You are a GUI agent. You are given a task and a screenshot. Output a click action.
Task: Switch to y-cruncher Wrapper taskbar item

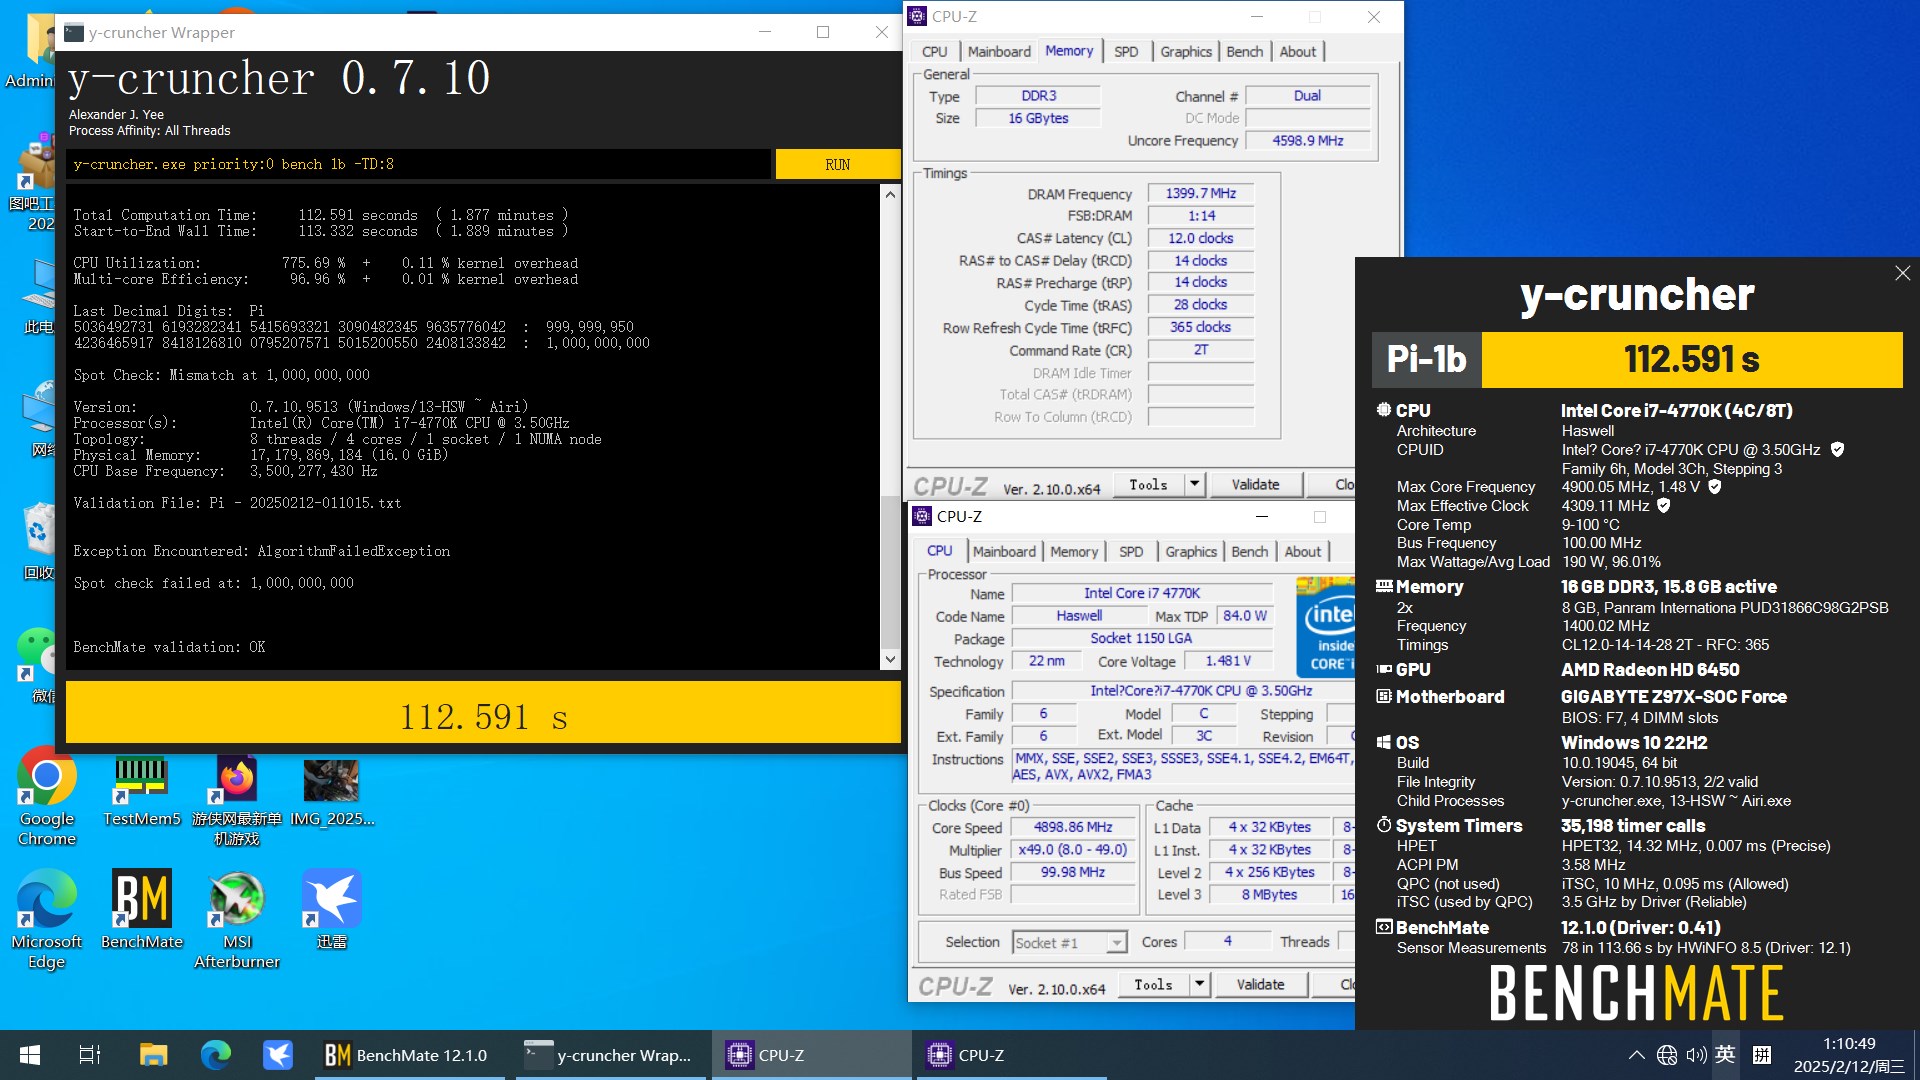tap(609, 1055)
